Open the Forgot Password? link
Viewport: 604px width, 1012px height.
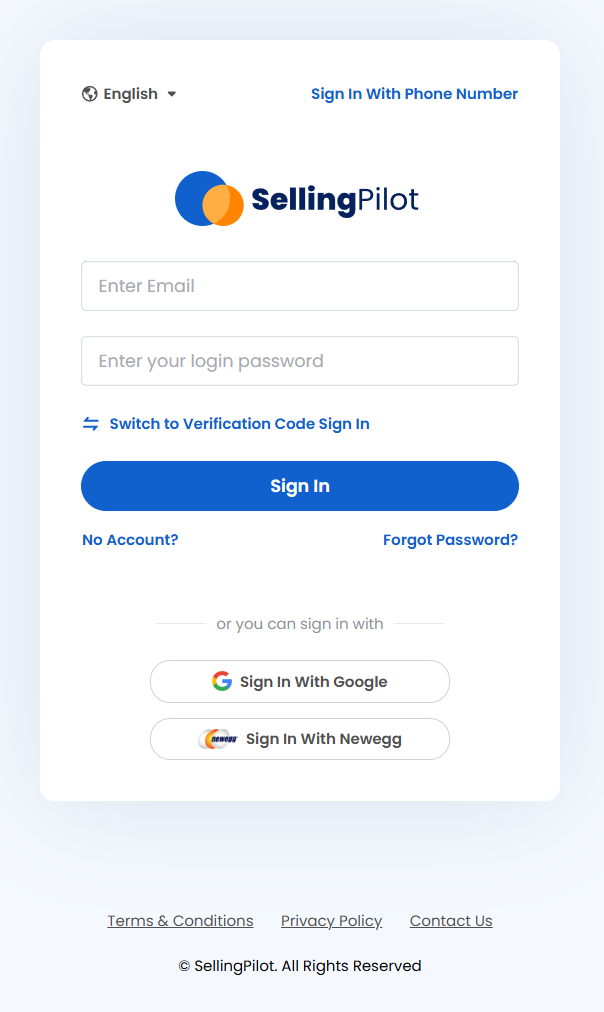tap(450, 540)
